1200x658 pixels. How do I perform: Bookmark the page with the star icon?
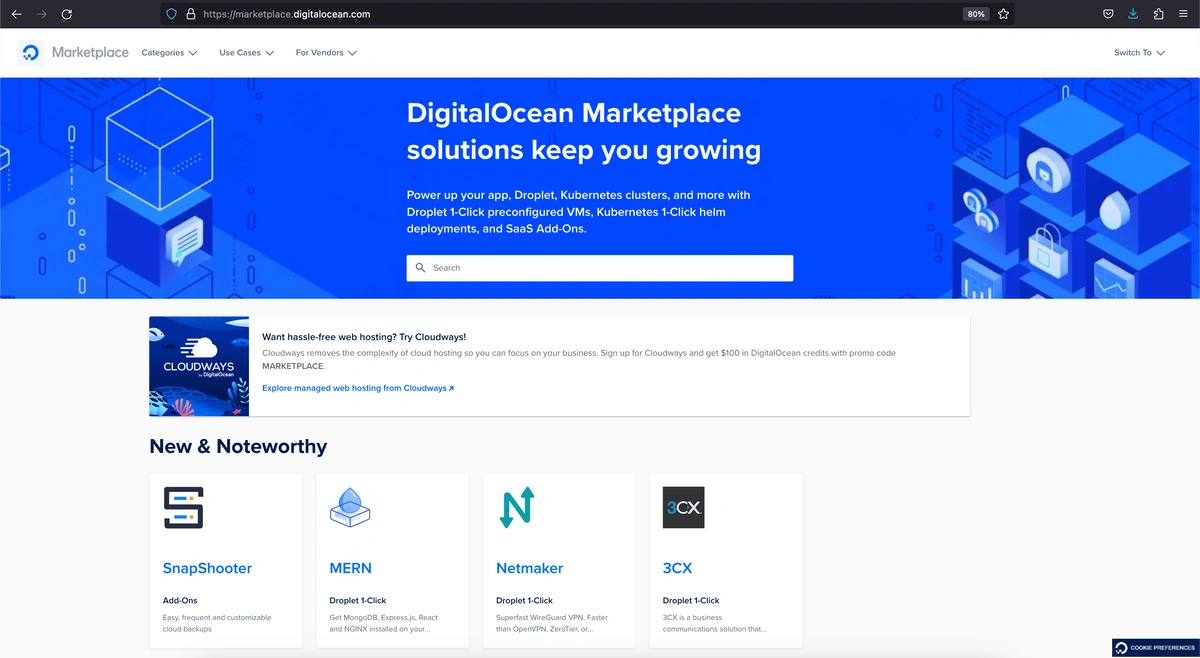[x=1003, y=14]
